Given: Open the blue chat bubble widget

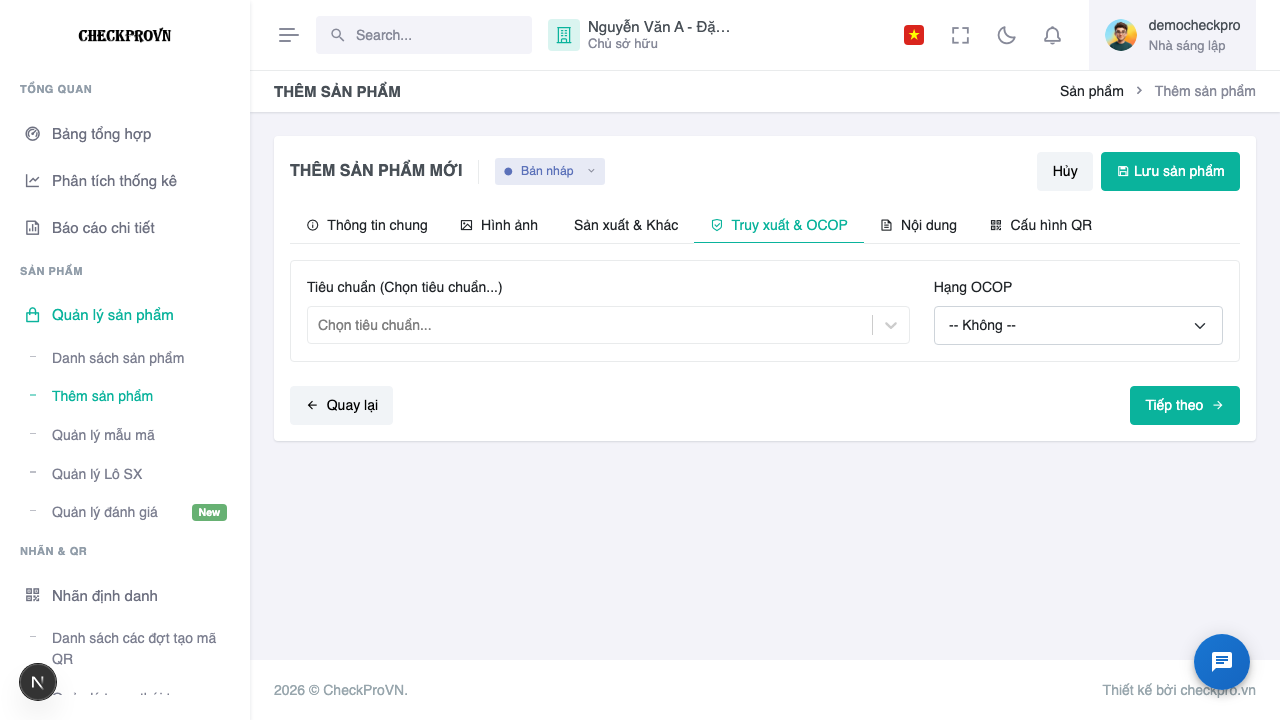Looking at the screenshot, I should coord(1222,662).
